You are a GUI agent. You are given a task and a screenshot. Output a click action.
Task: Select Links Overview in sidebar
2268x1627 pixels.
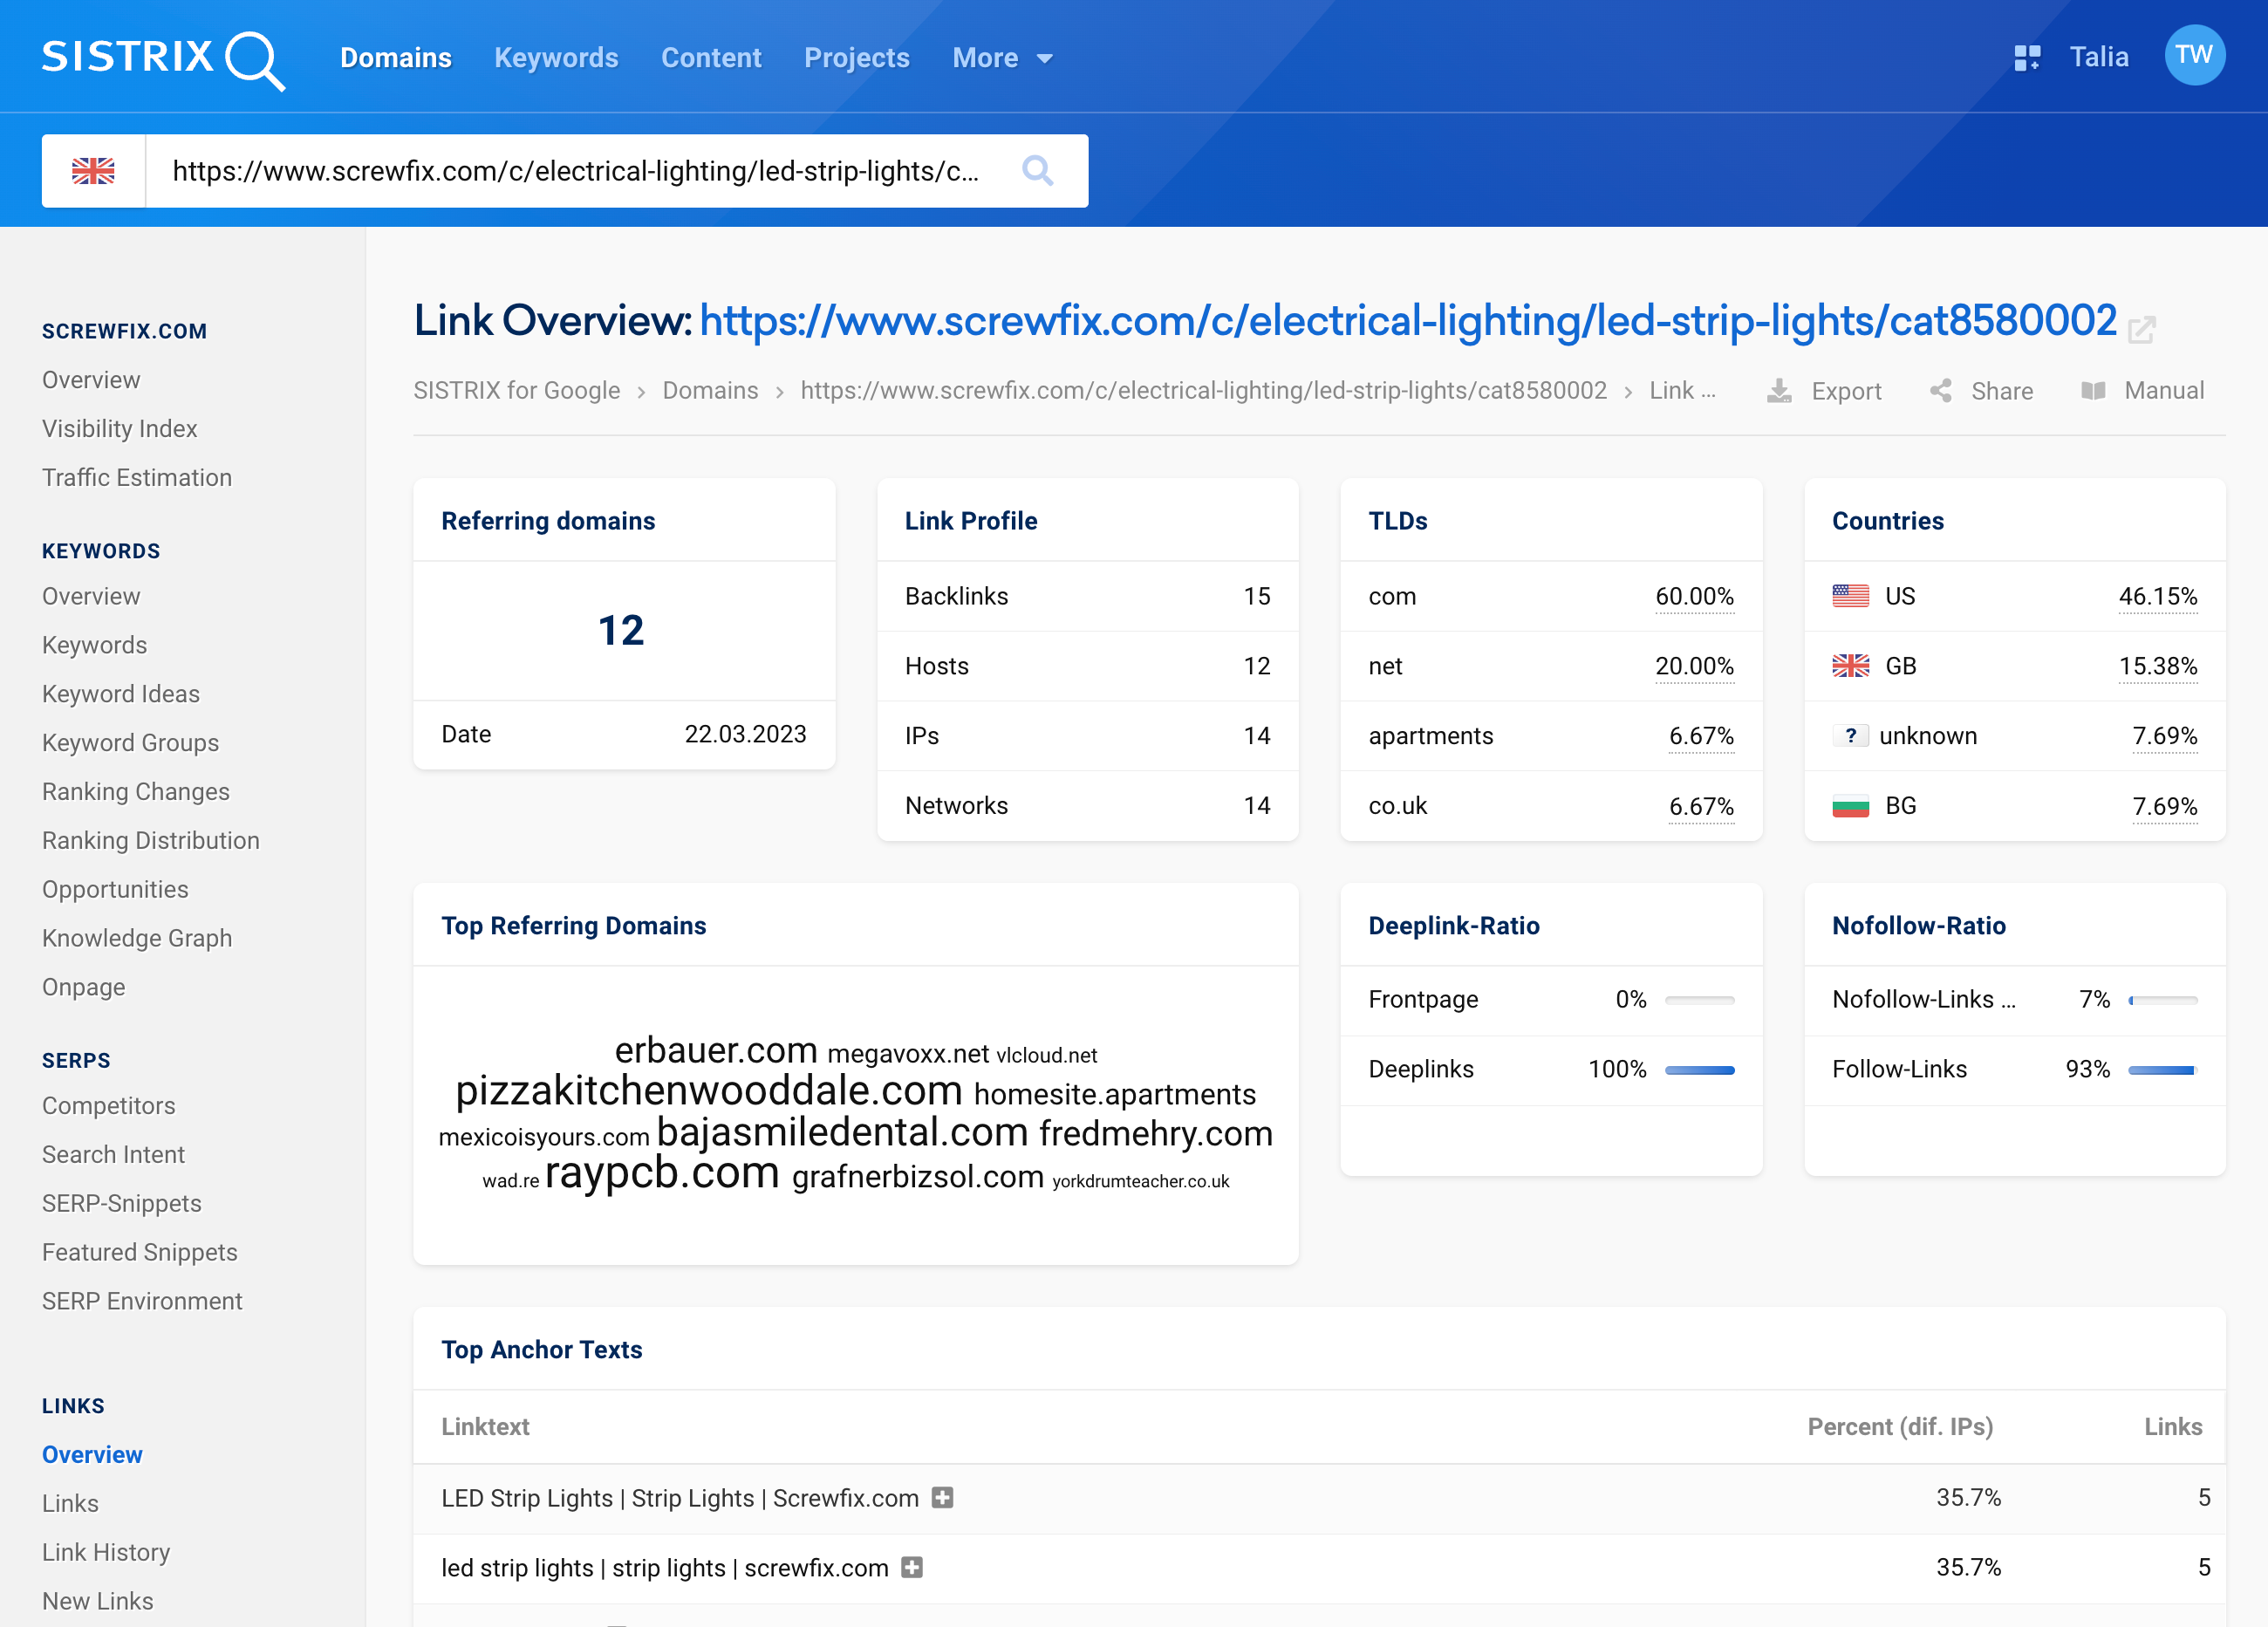[x=92, y=1455]
